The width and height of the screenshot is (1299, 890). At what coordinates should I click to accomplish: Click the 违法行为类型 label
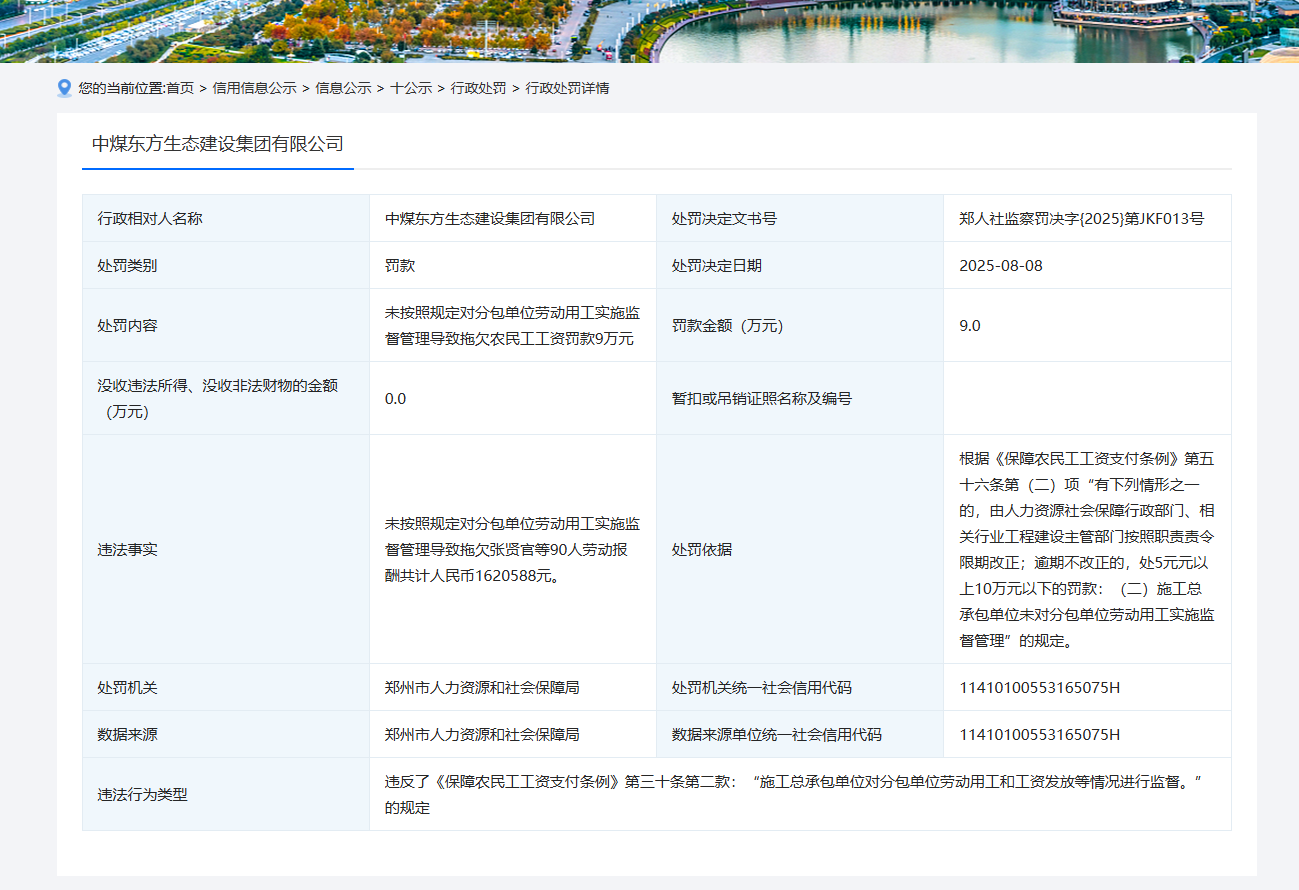142,794
